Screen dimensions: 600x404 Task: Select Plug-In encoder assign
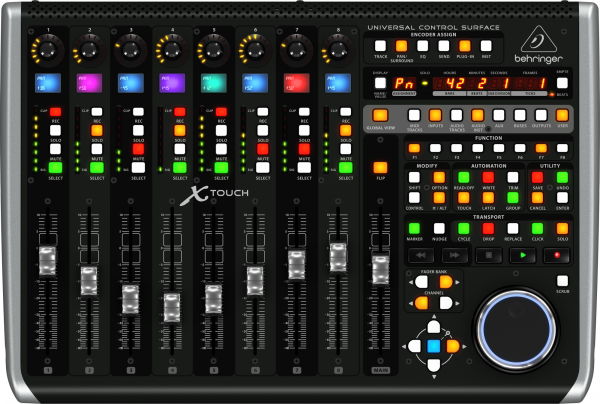465,46
